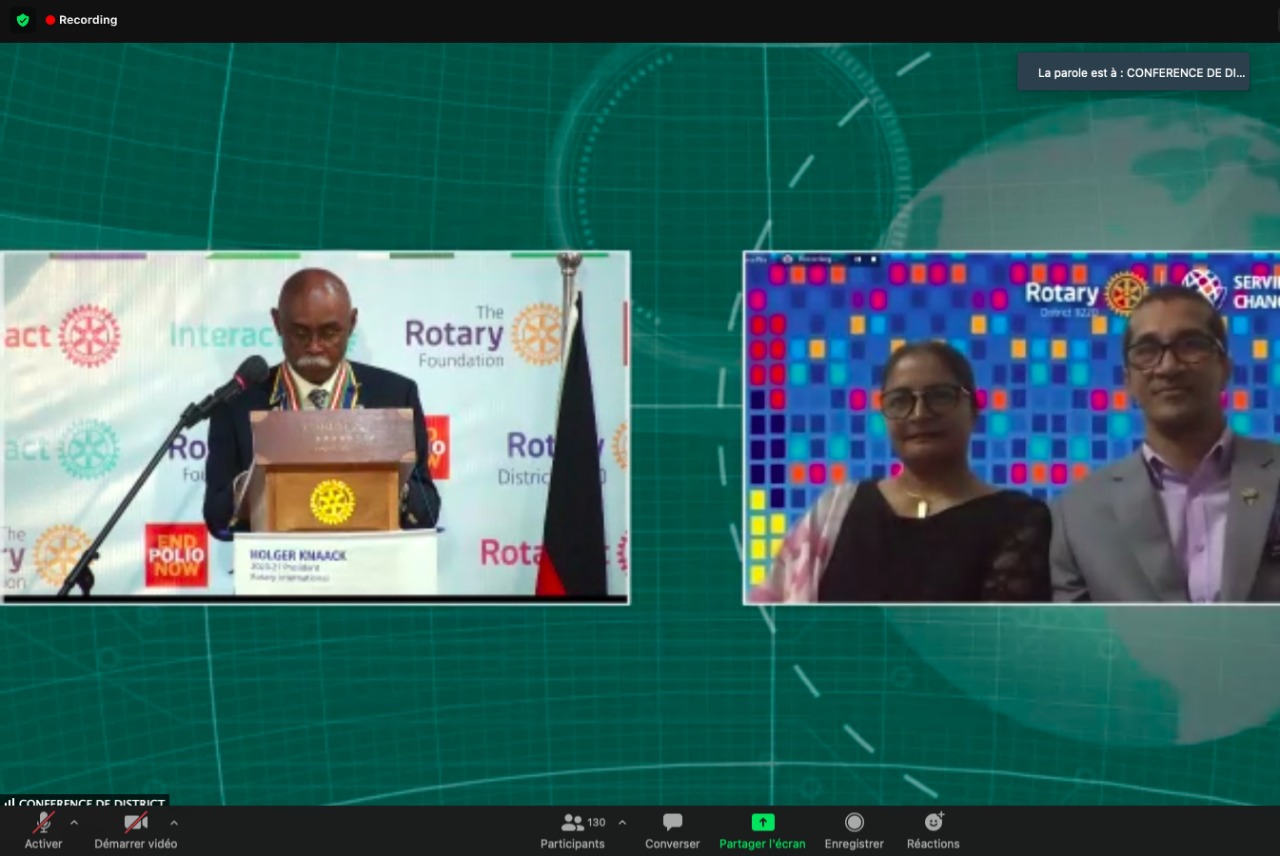
Task: Click the Recording text at top left
Action: [x=88, y=20]
